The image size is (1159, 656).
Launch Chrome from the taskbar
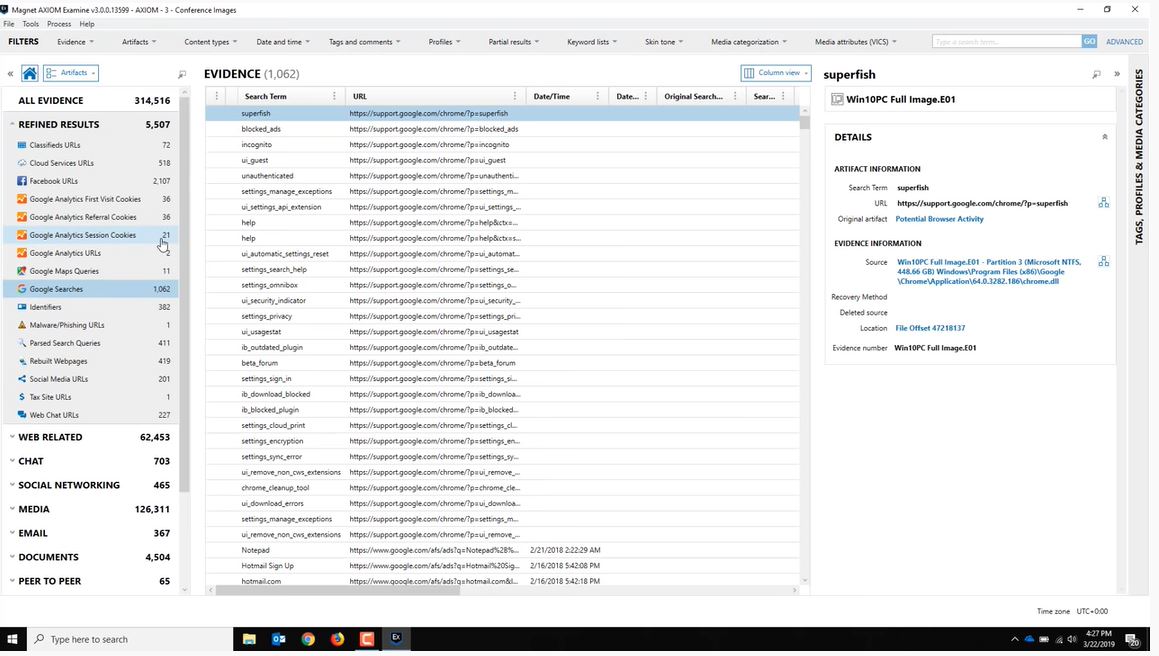[x=308, y=639]
